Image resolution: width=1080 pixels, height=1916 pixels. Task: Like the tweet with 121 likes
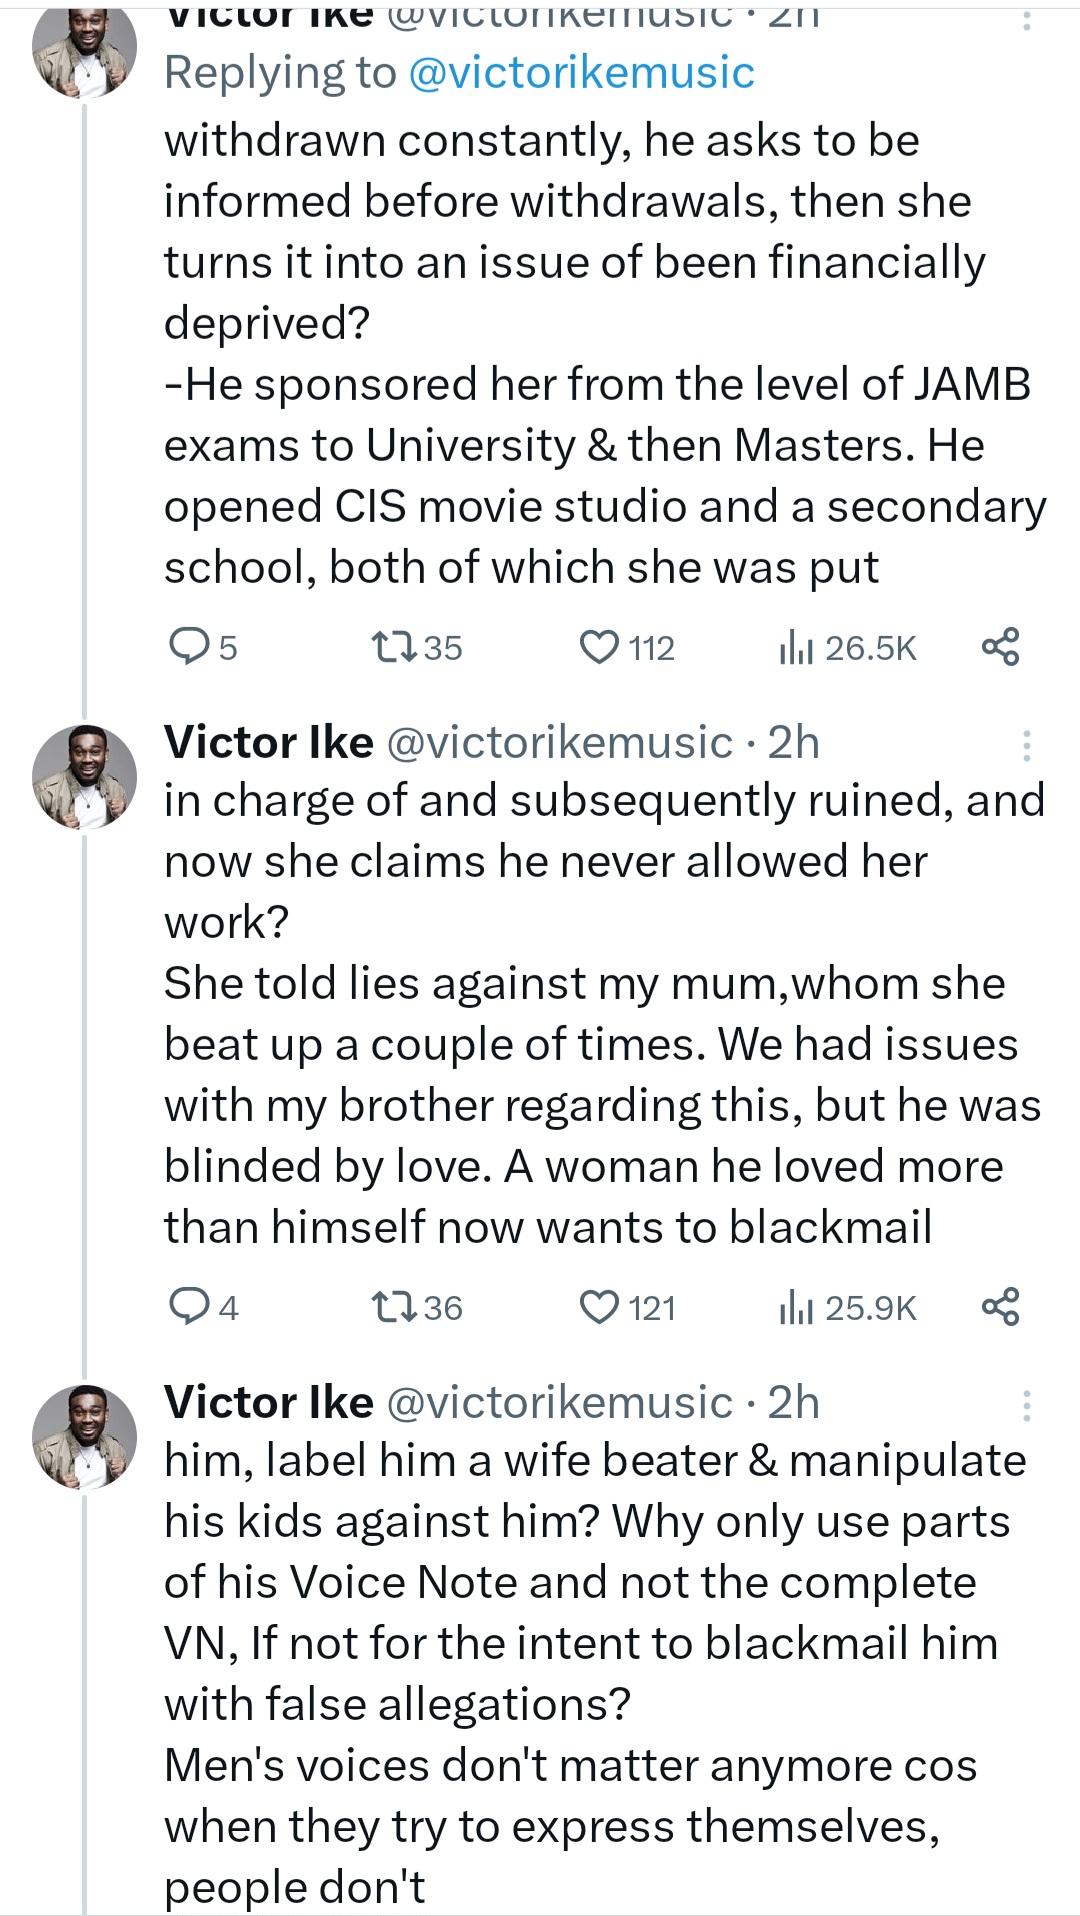pyautogui.click(x=600, y=1307)
